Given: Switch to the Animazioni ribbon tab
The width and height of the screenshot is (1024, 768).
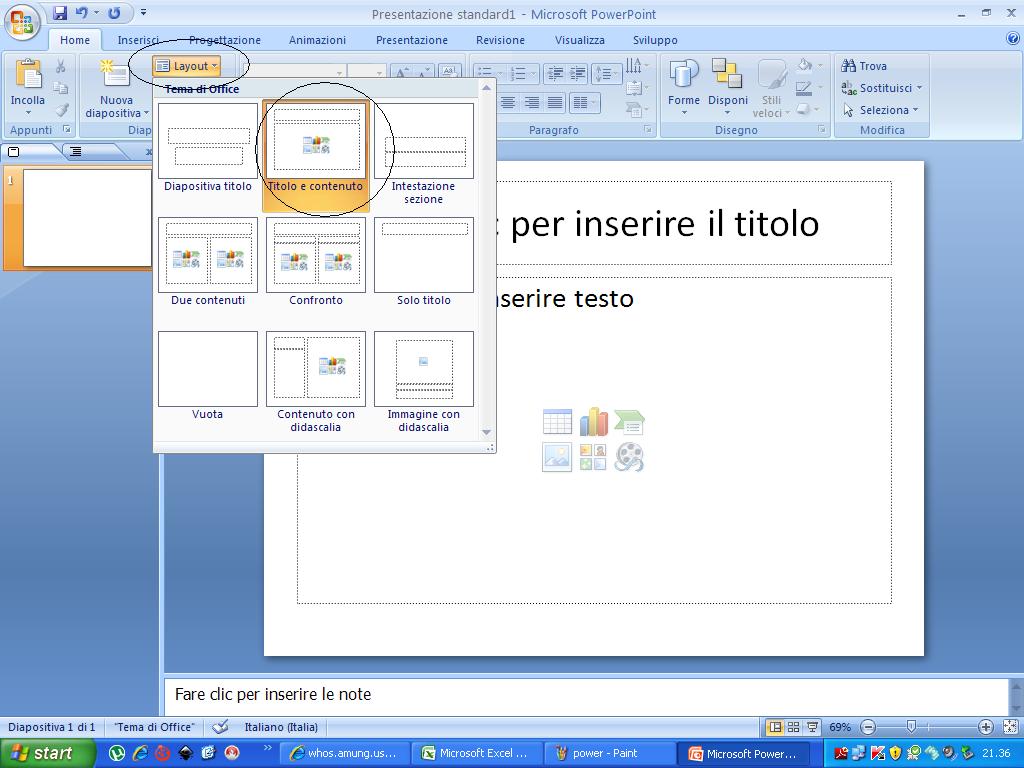Looking at the screenshot, I should [x=317, y=40].
